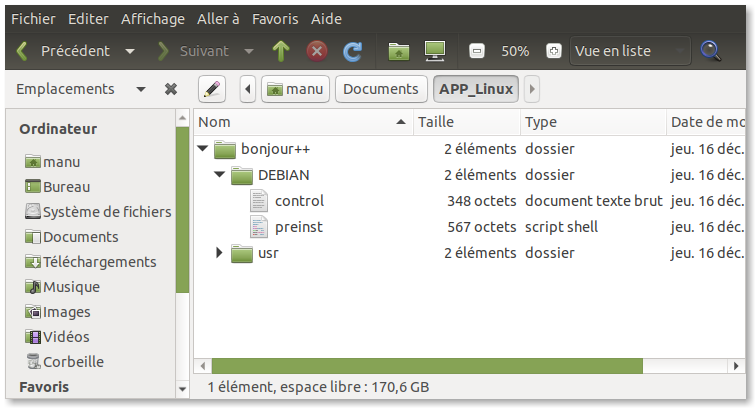Open the home folder from the toolbar

(x=399, y=51)
